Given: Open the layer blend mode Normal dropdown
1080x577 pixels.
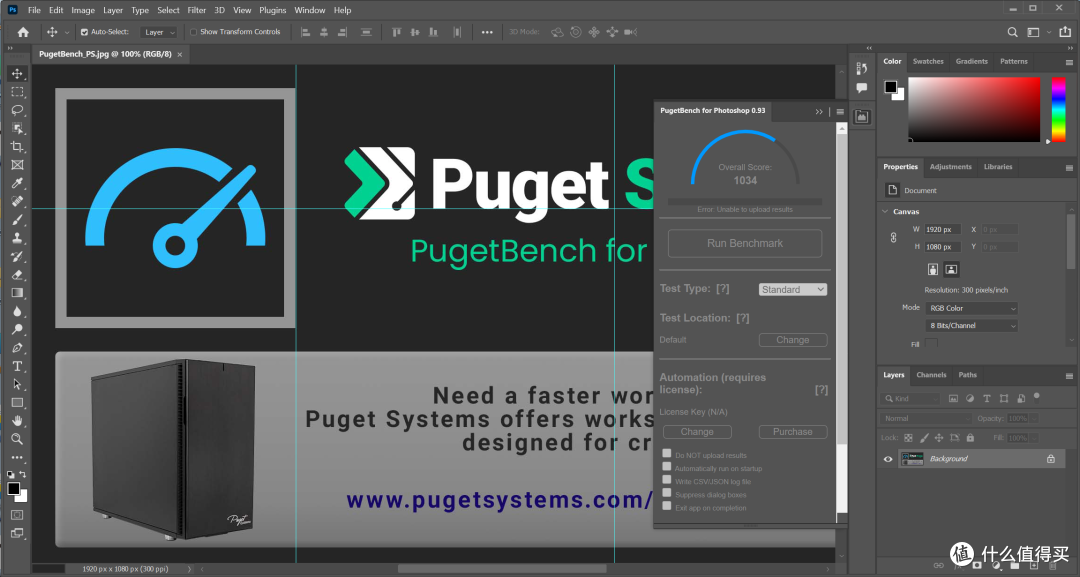Looking at the screenshot, I should [x=925, y=419].
